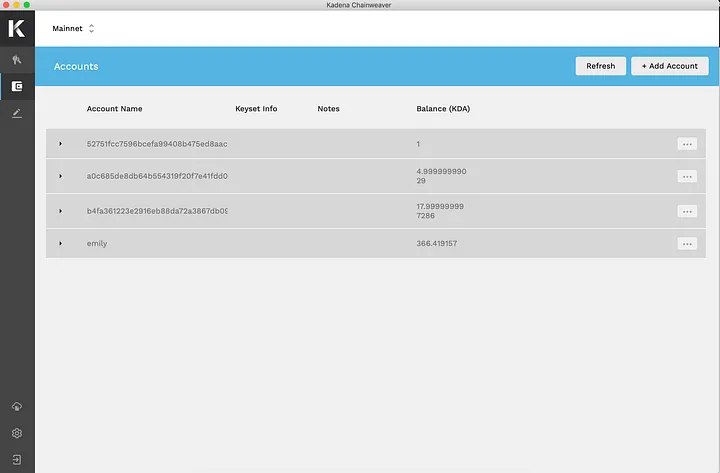Expand the b4fa3612 account row
This screenshot has width=720, height=473.
point(60,211)
